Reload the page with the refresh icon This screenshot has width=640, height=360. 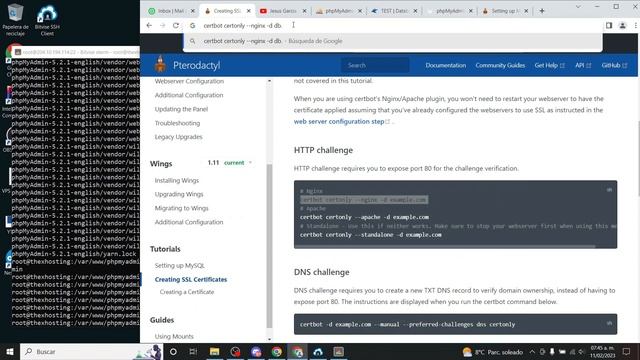pyautogui.click(x=176, y=25)
